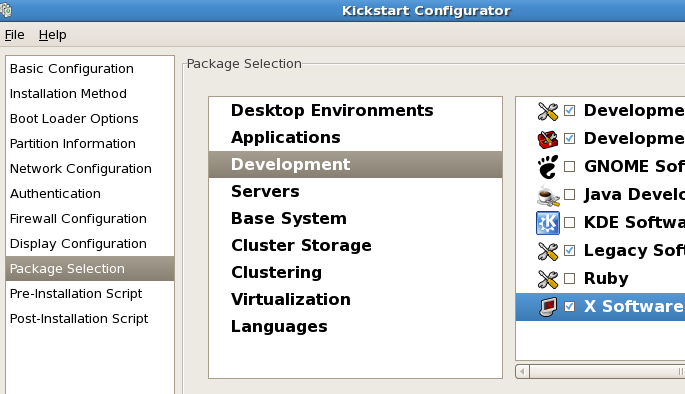Click the red toolbox Development icon
685x394 pixels.
[x=547, y=139]
